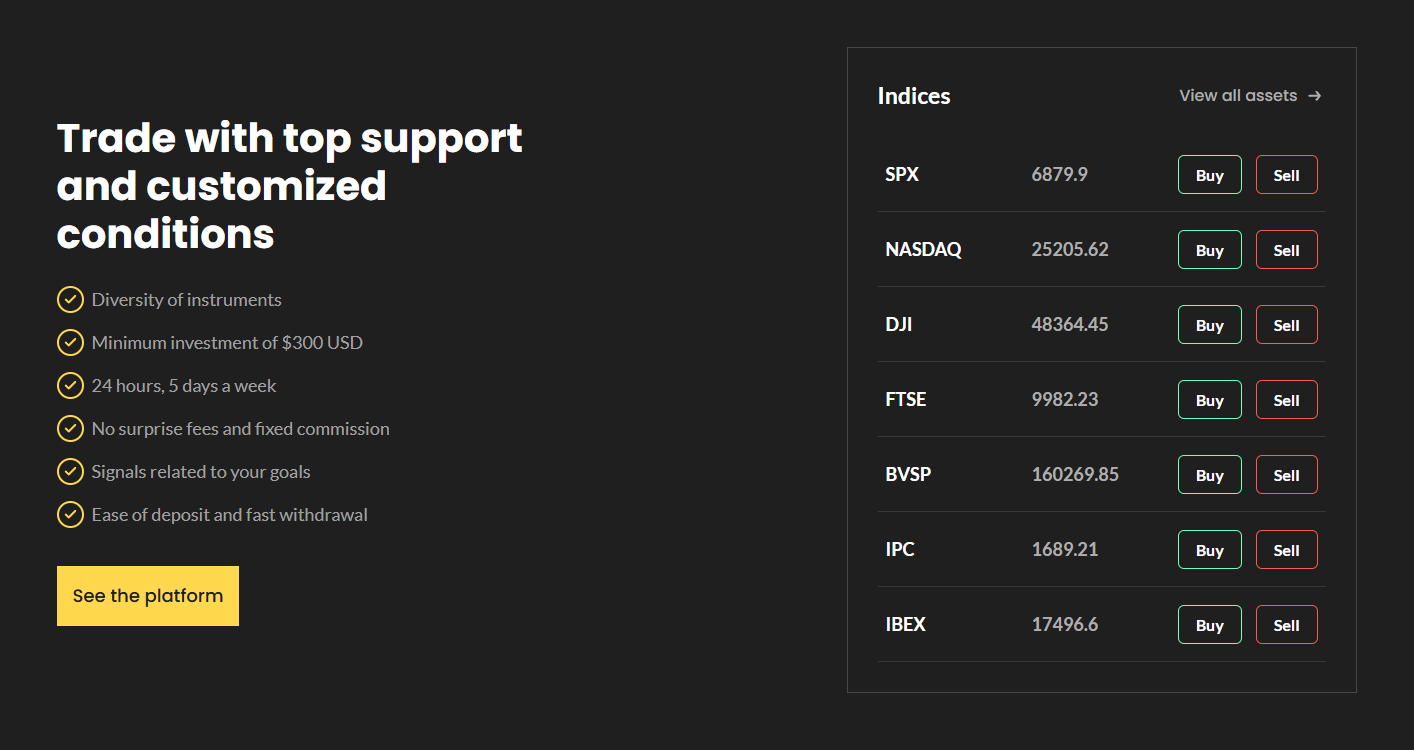Viewport: 1414px width, 750px height.
Task: Click the checkmark icon beside No surprise fees
Action: click(x=70, y=428)
